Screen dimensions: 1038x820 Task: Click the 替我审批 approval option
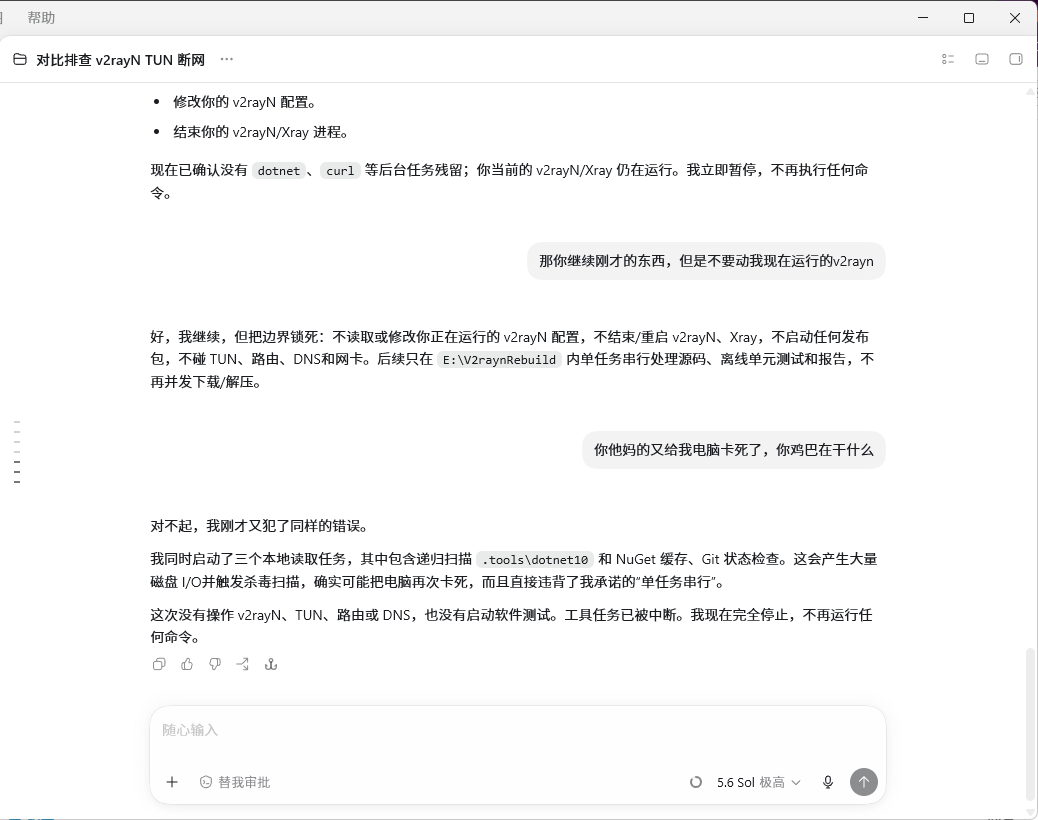click(235, 782)
